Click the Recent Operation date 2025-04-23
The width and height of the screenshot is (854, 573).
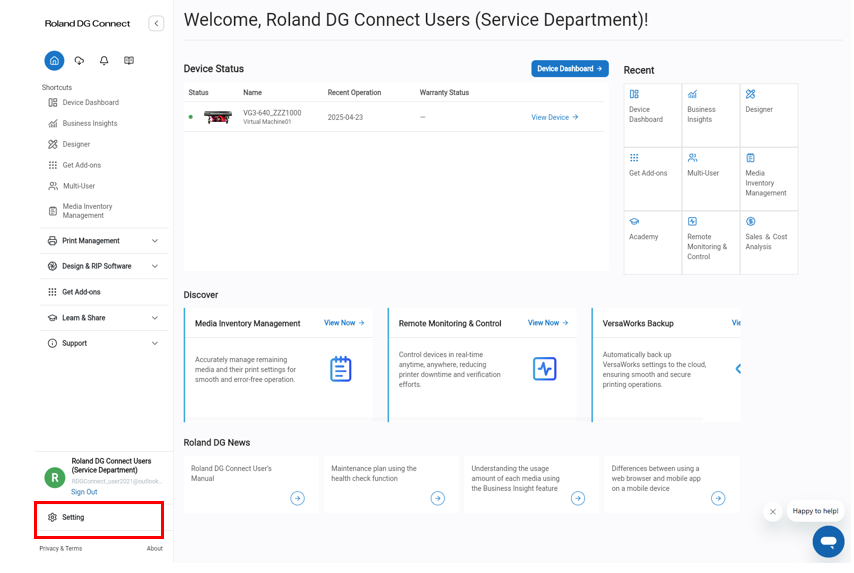pos(345,117)
